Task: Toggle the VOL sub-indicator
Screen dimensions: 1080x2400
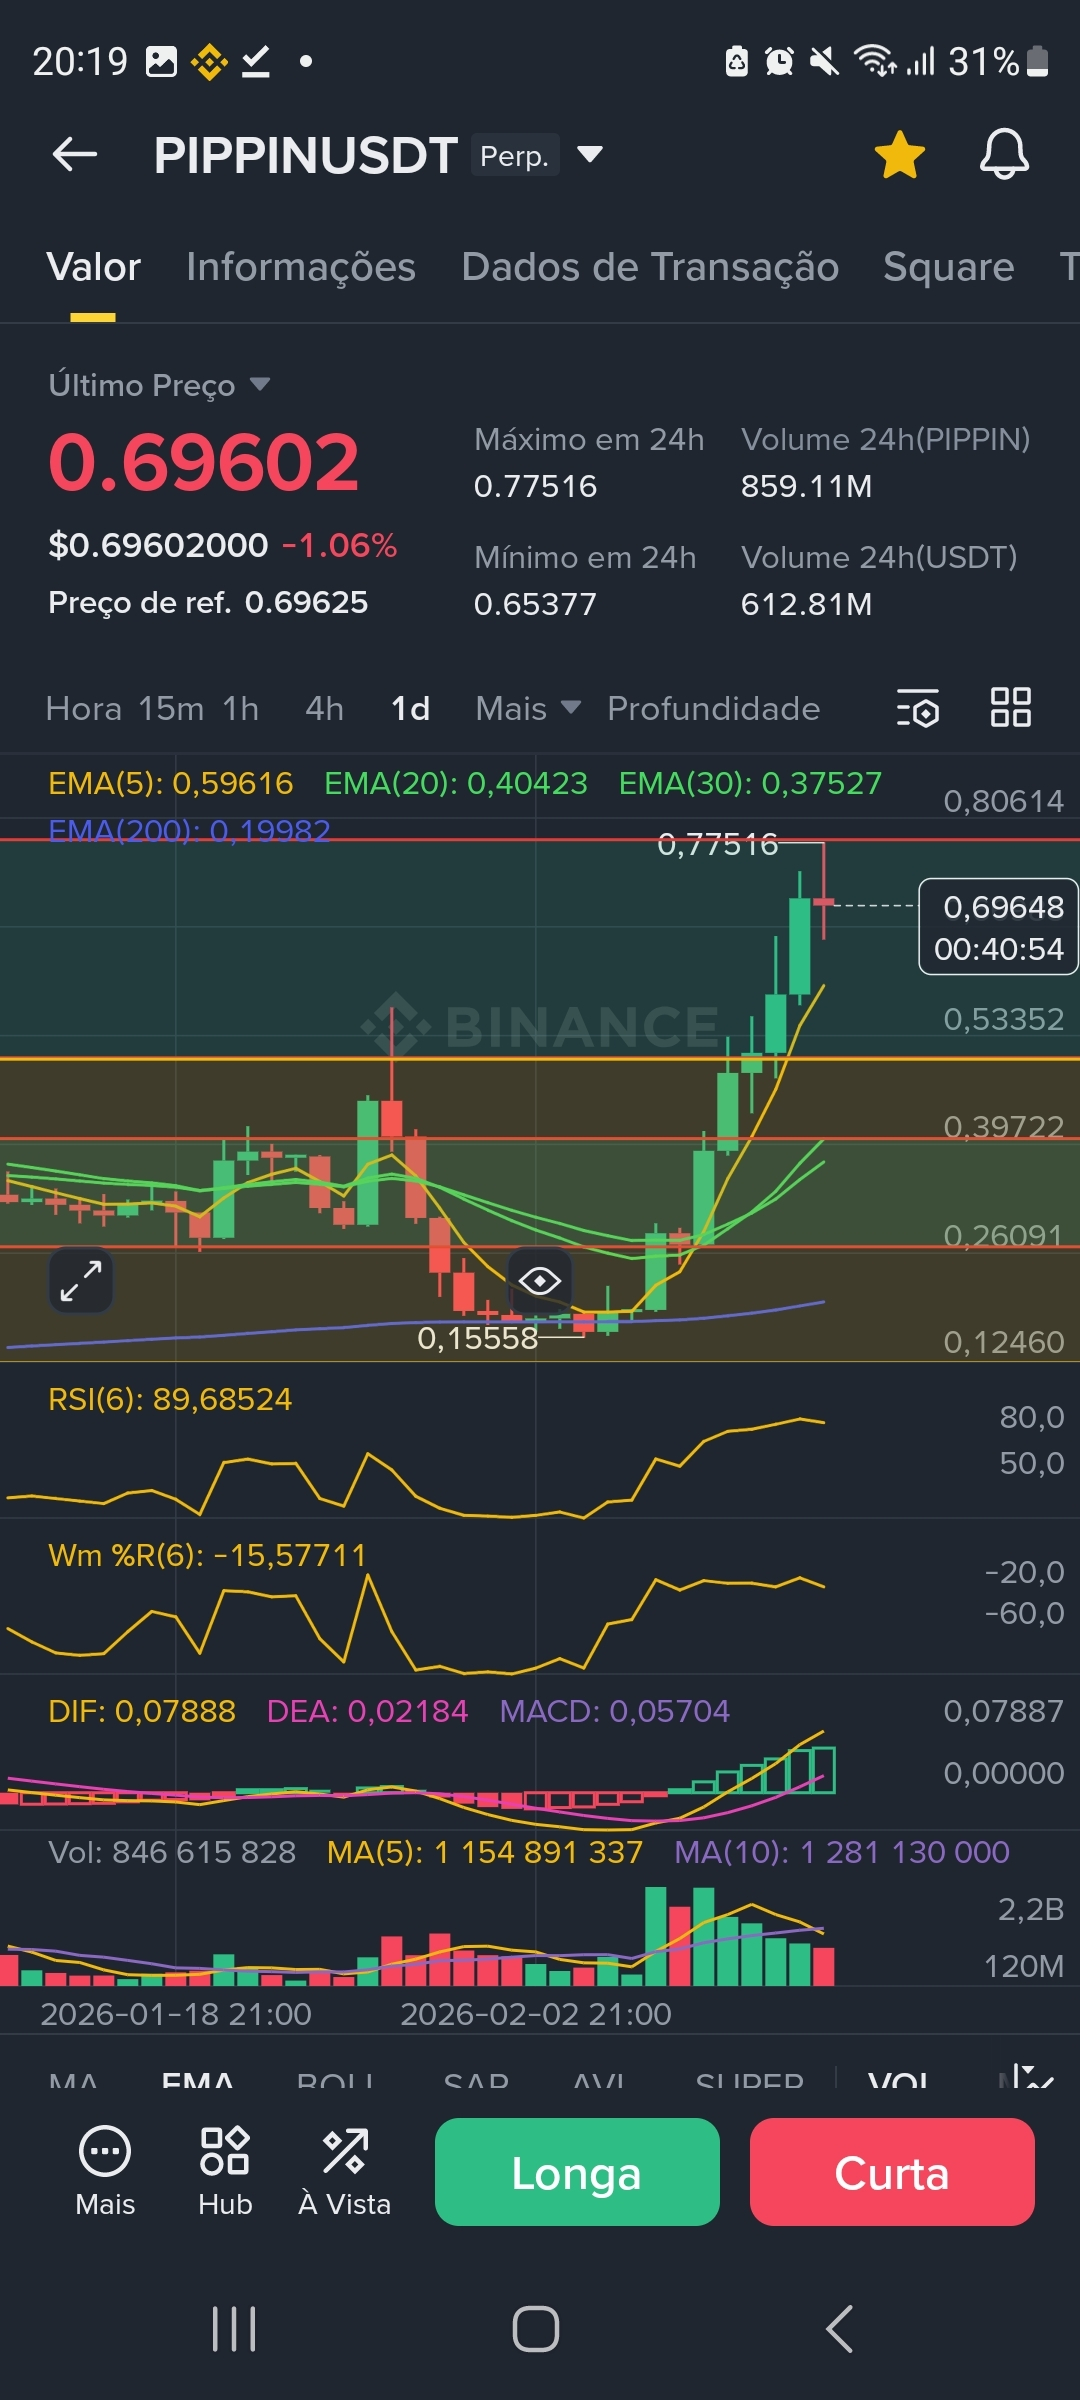Action: [x=898, y=2080]
